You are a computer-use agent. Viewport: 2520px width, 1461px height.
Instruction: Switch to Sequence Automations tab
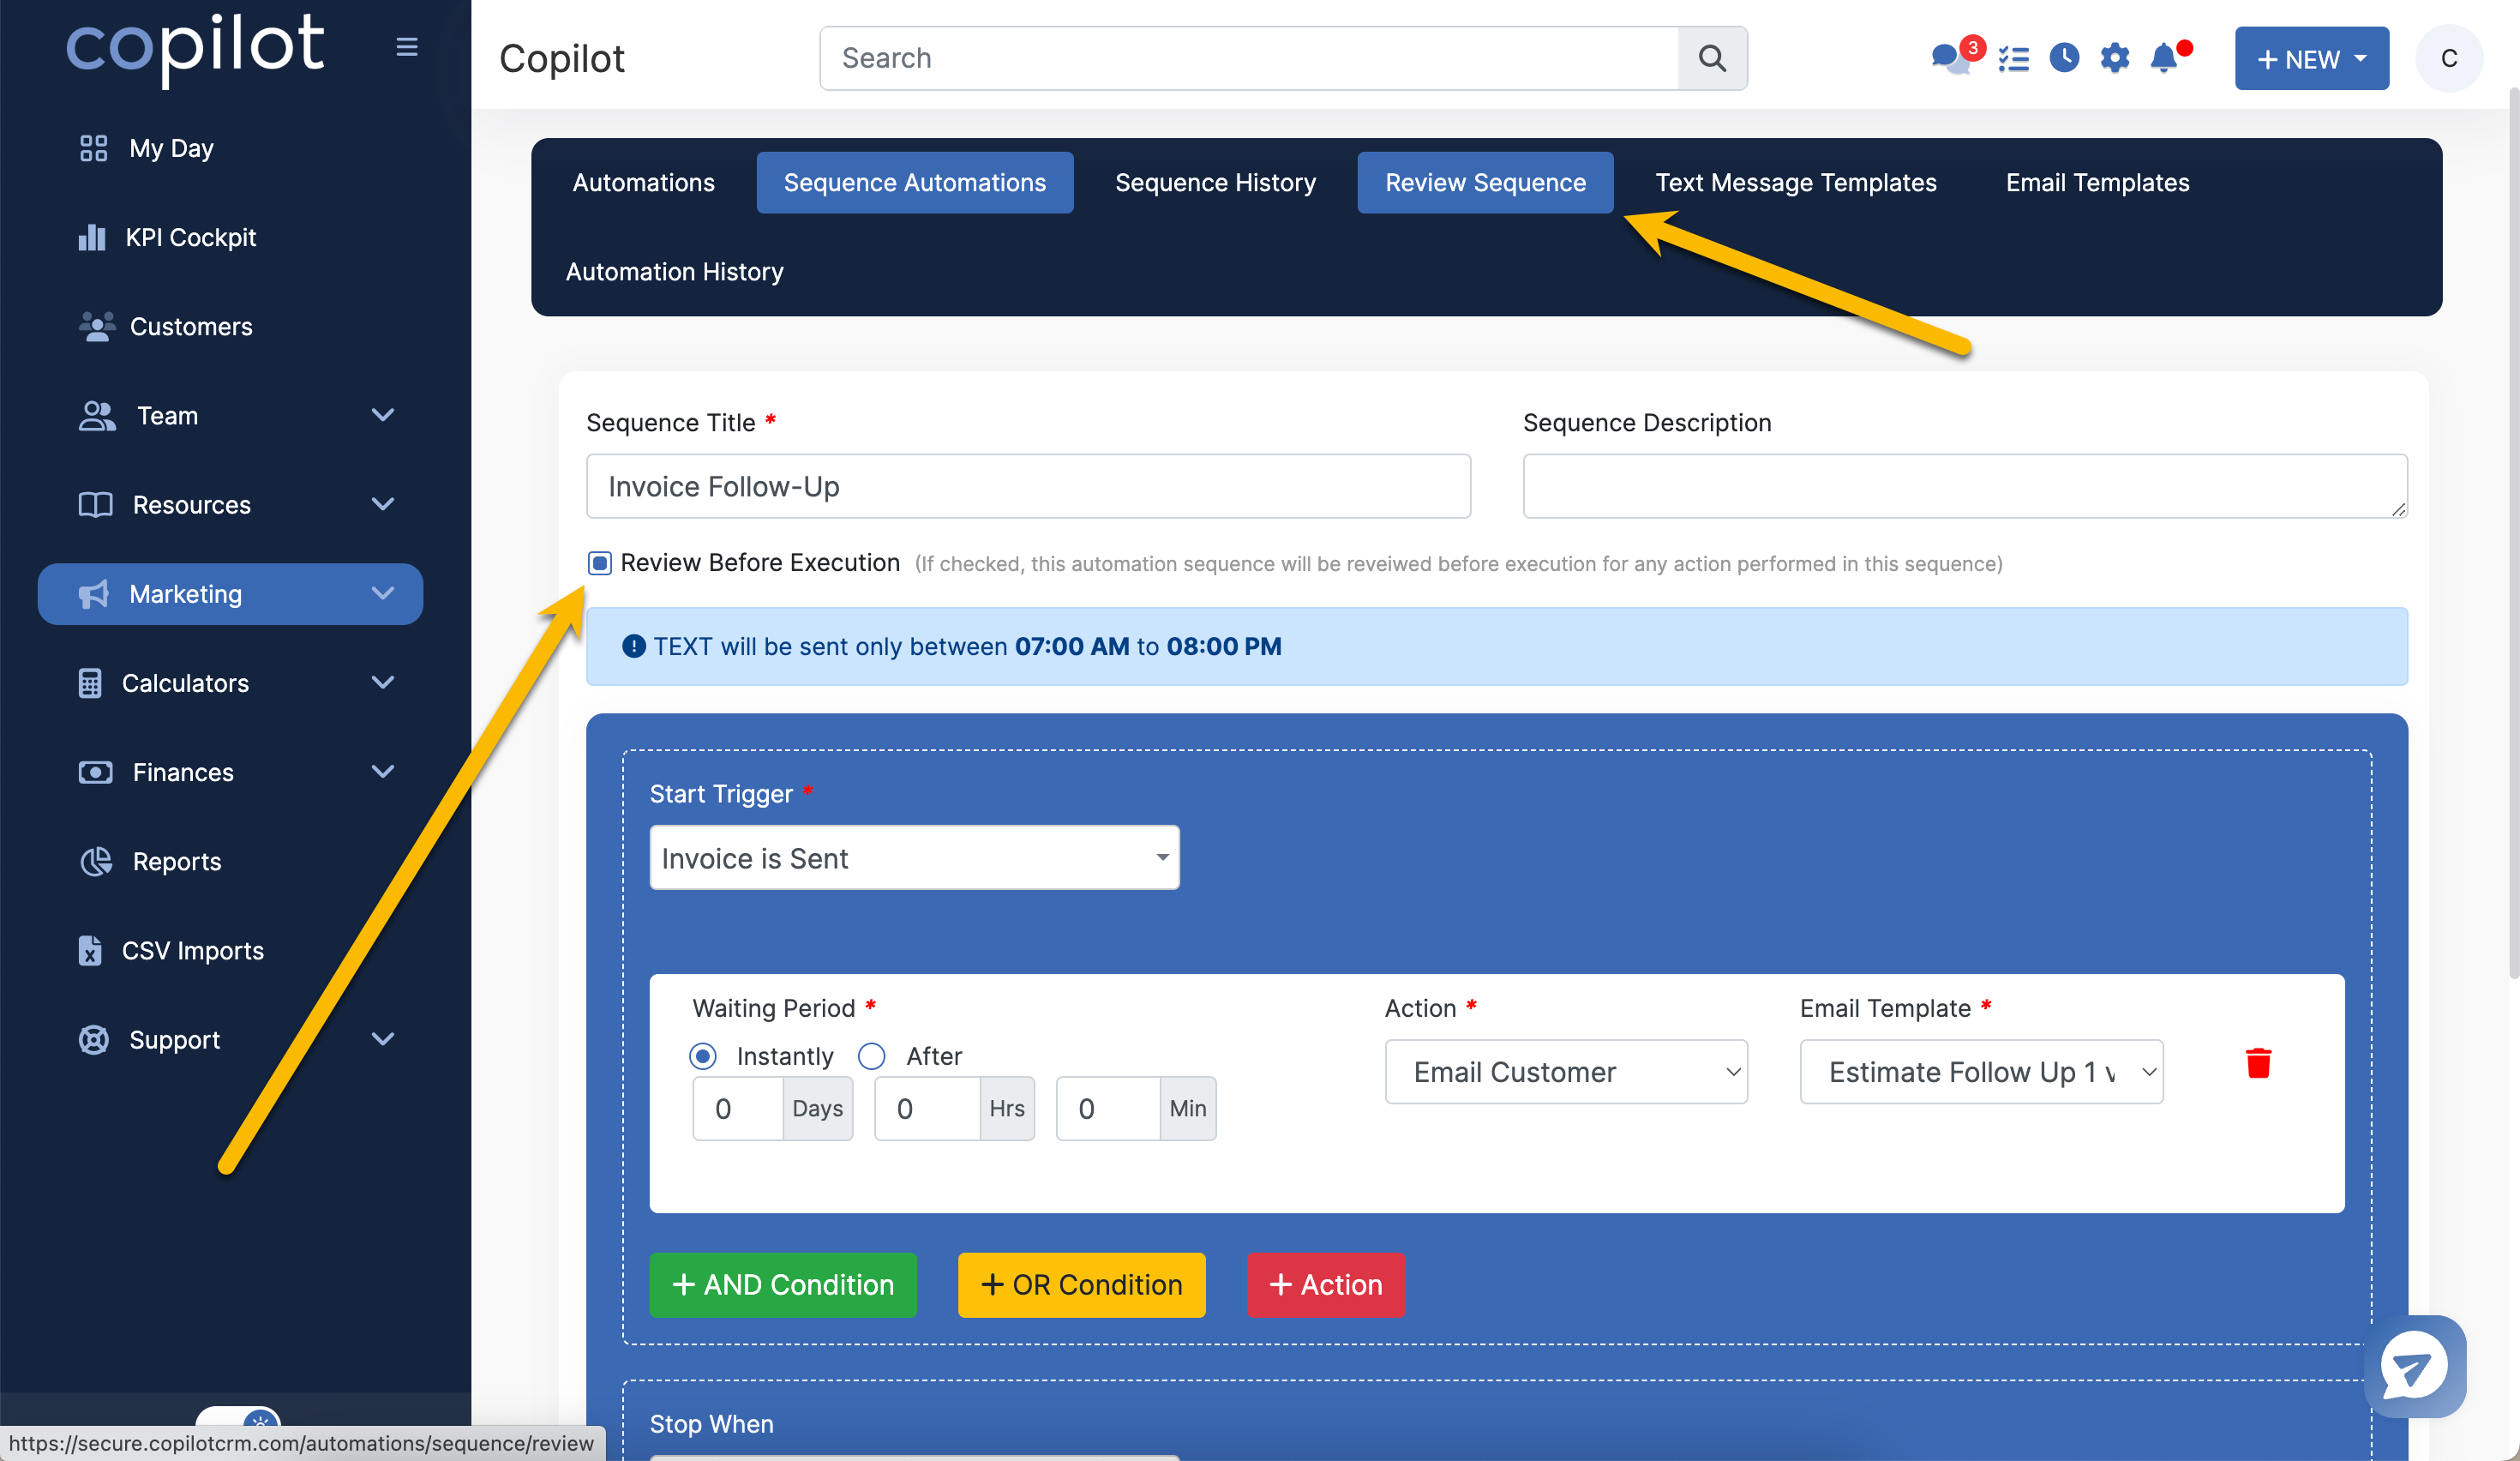point(915,182)
